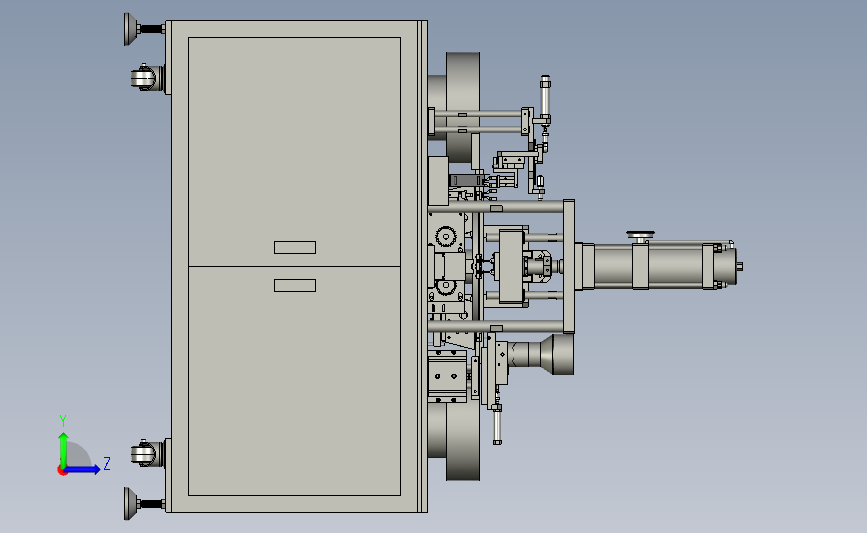The width and height of the screenshot is (867, 533).
Task: Select the upper gear wheel
Action: click(446, 237)
